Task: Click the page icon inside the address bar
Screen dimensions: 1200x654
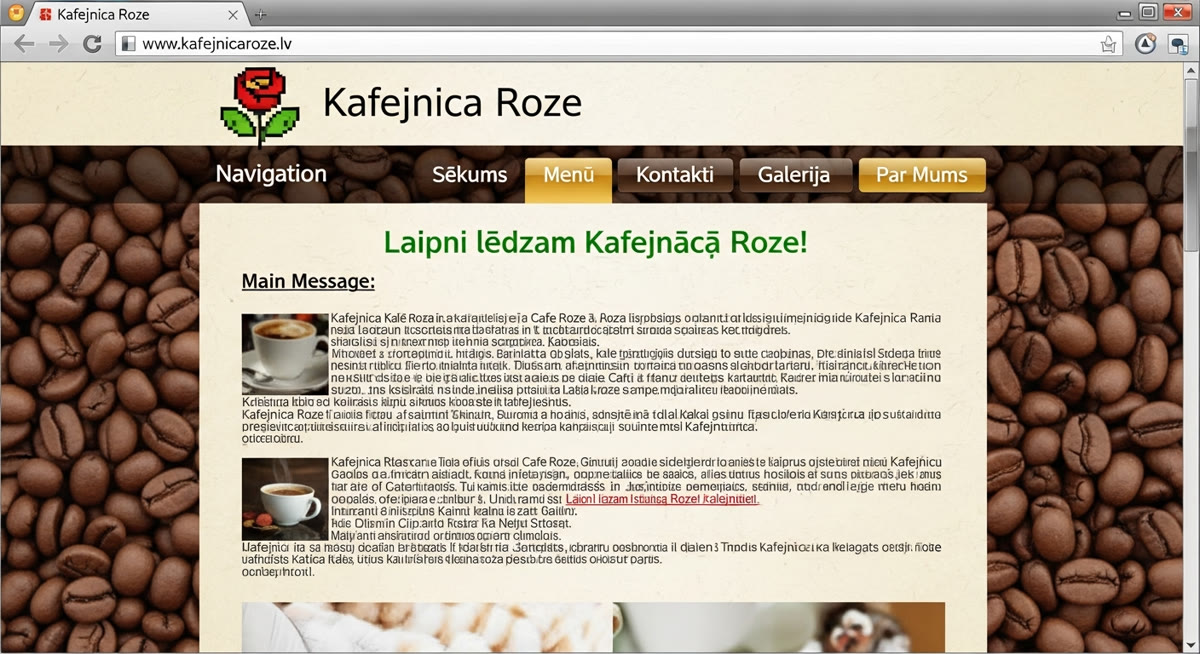Action: 128,44
